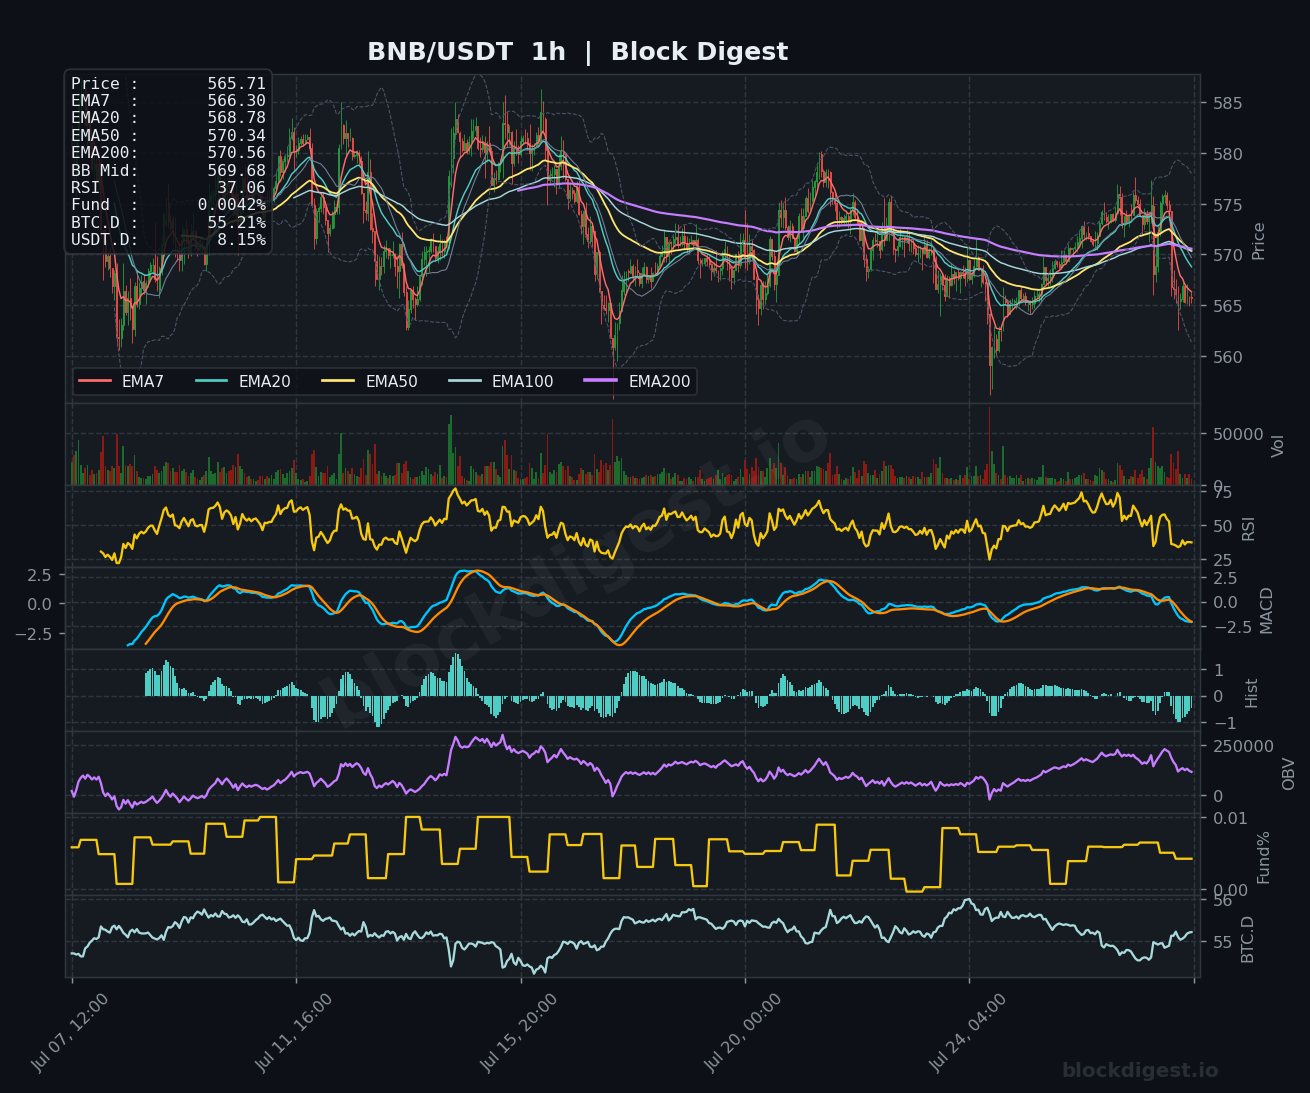Click the RSI 75 axis label

1223,492
